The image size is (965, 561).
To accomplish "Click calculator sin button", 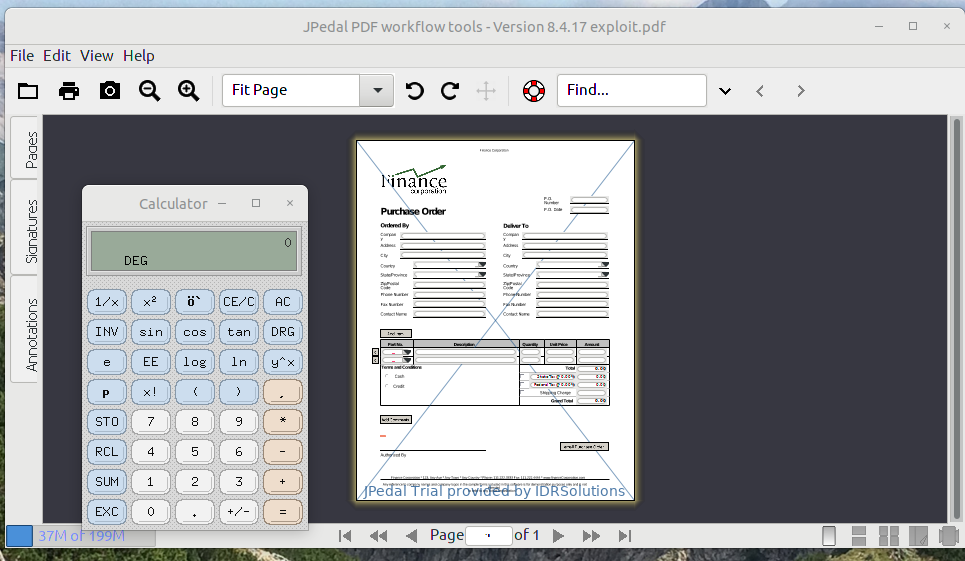I will (x=151, y=332).
